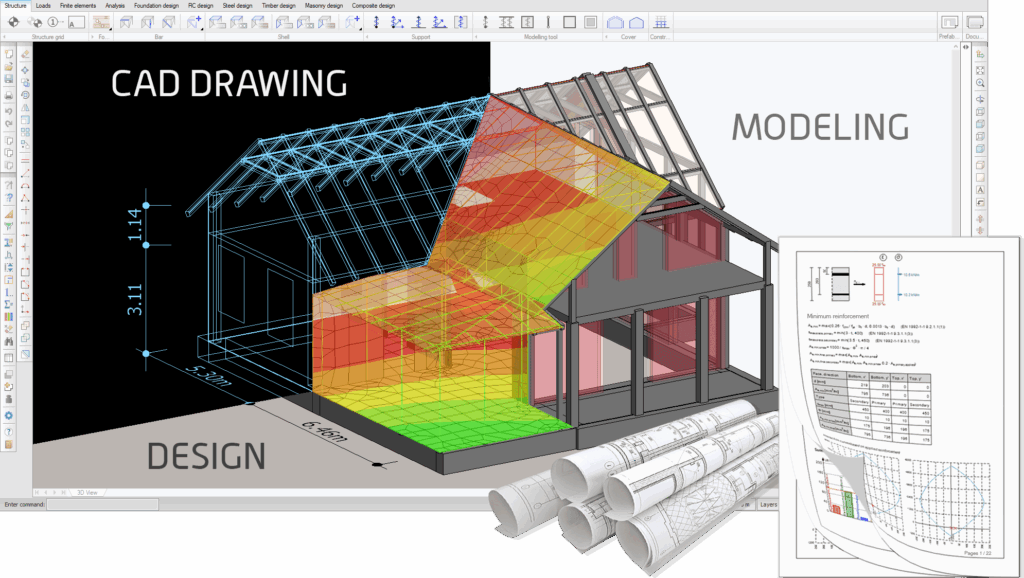This screenshot has width=1024, height=578.
Task: Expand the Bar tool dropdown arrow
Action: (x=201, y=29)
